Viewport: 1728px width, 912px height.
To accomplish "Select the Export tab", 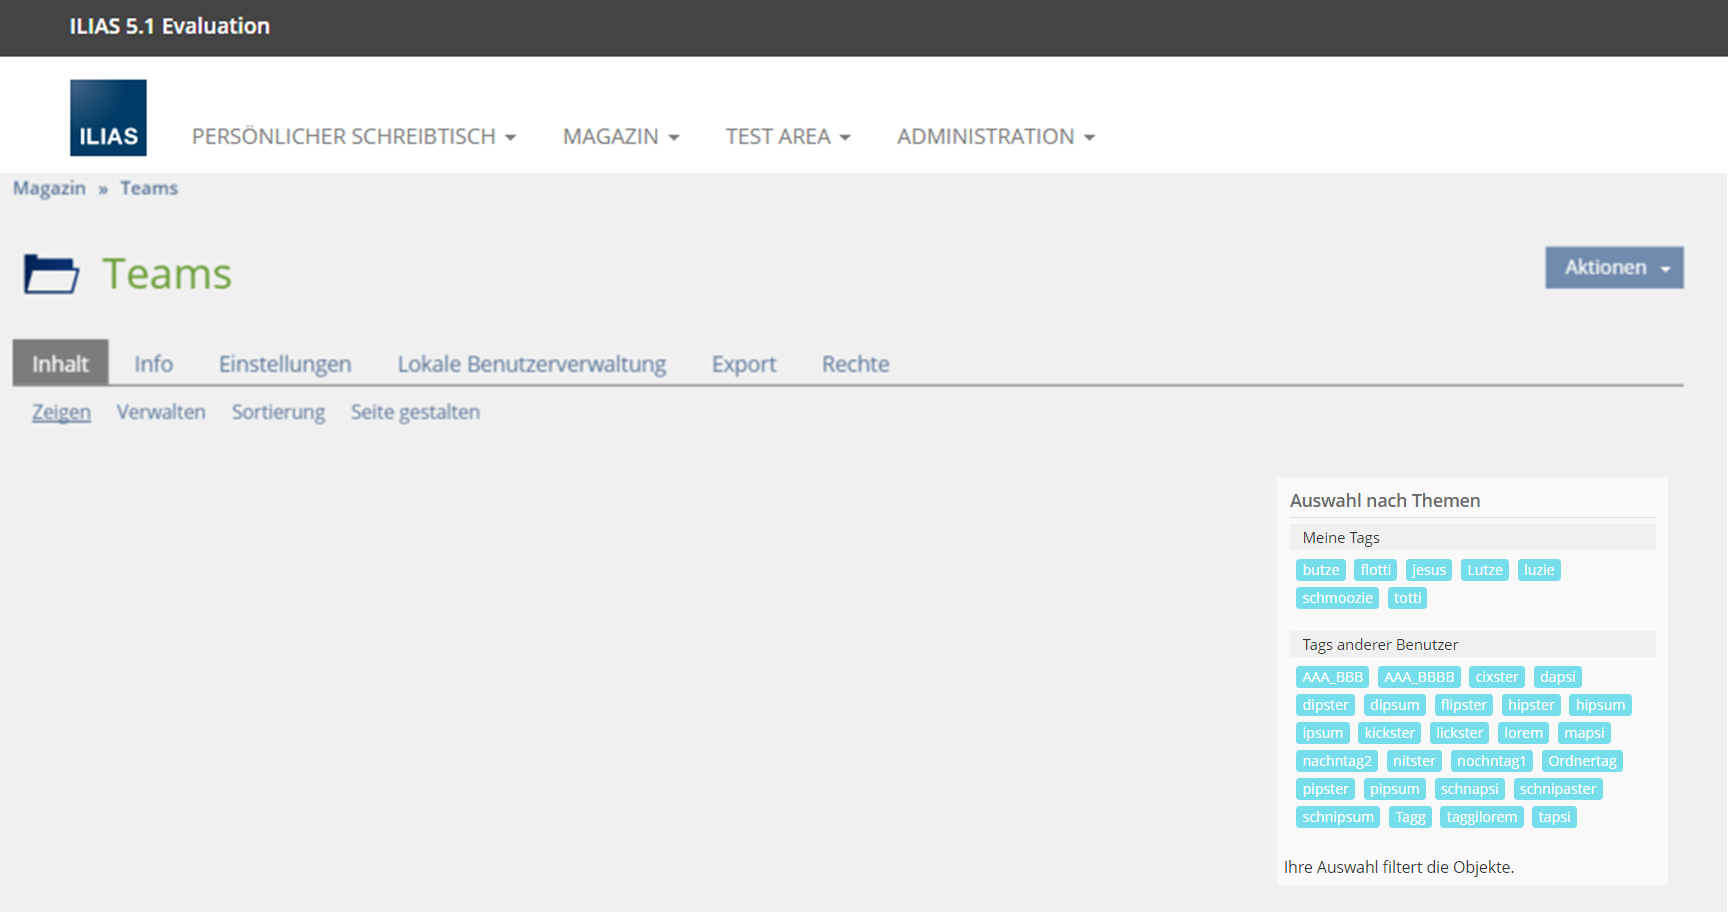I will coord(743,364).
